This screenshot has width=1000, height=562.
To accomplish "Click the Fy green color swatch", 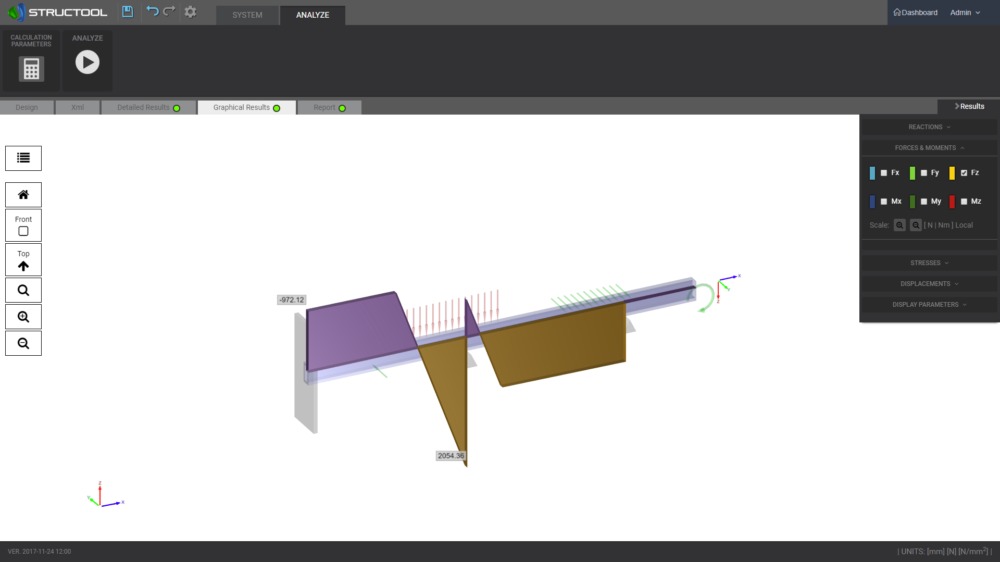I will [913, 173].
